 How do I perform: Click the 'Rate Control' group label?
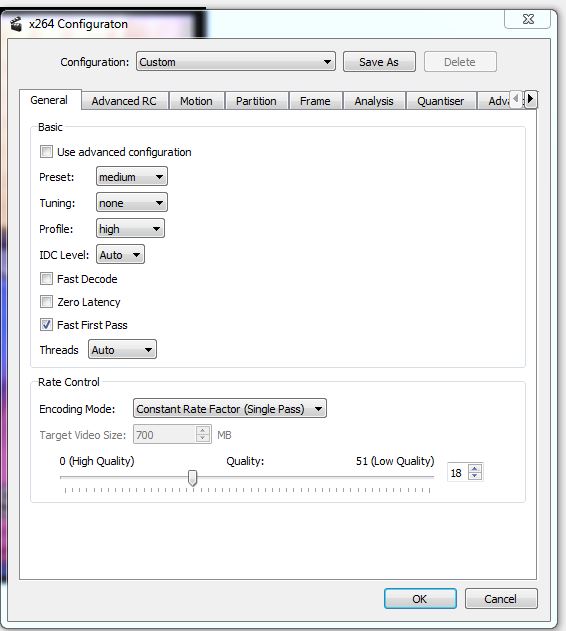pos(68,381)
